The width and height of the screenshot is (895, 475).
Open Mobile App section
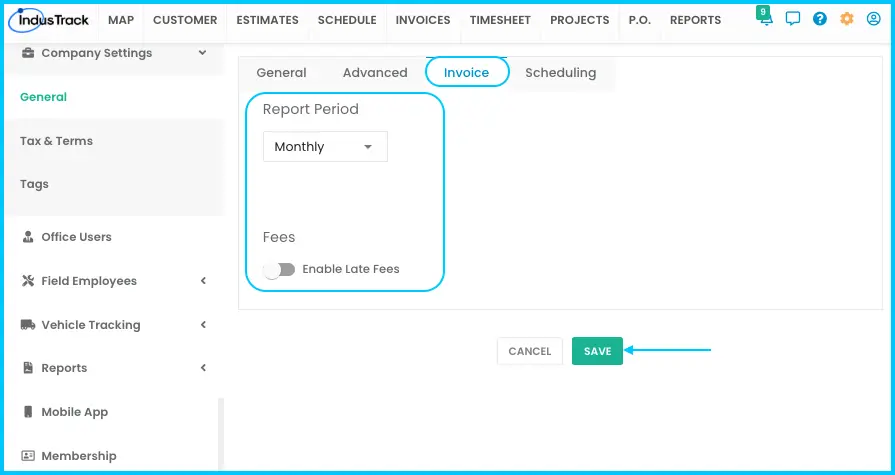(x=75, y=412)
